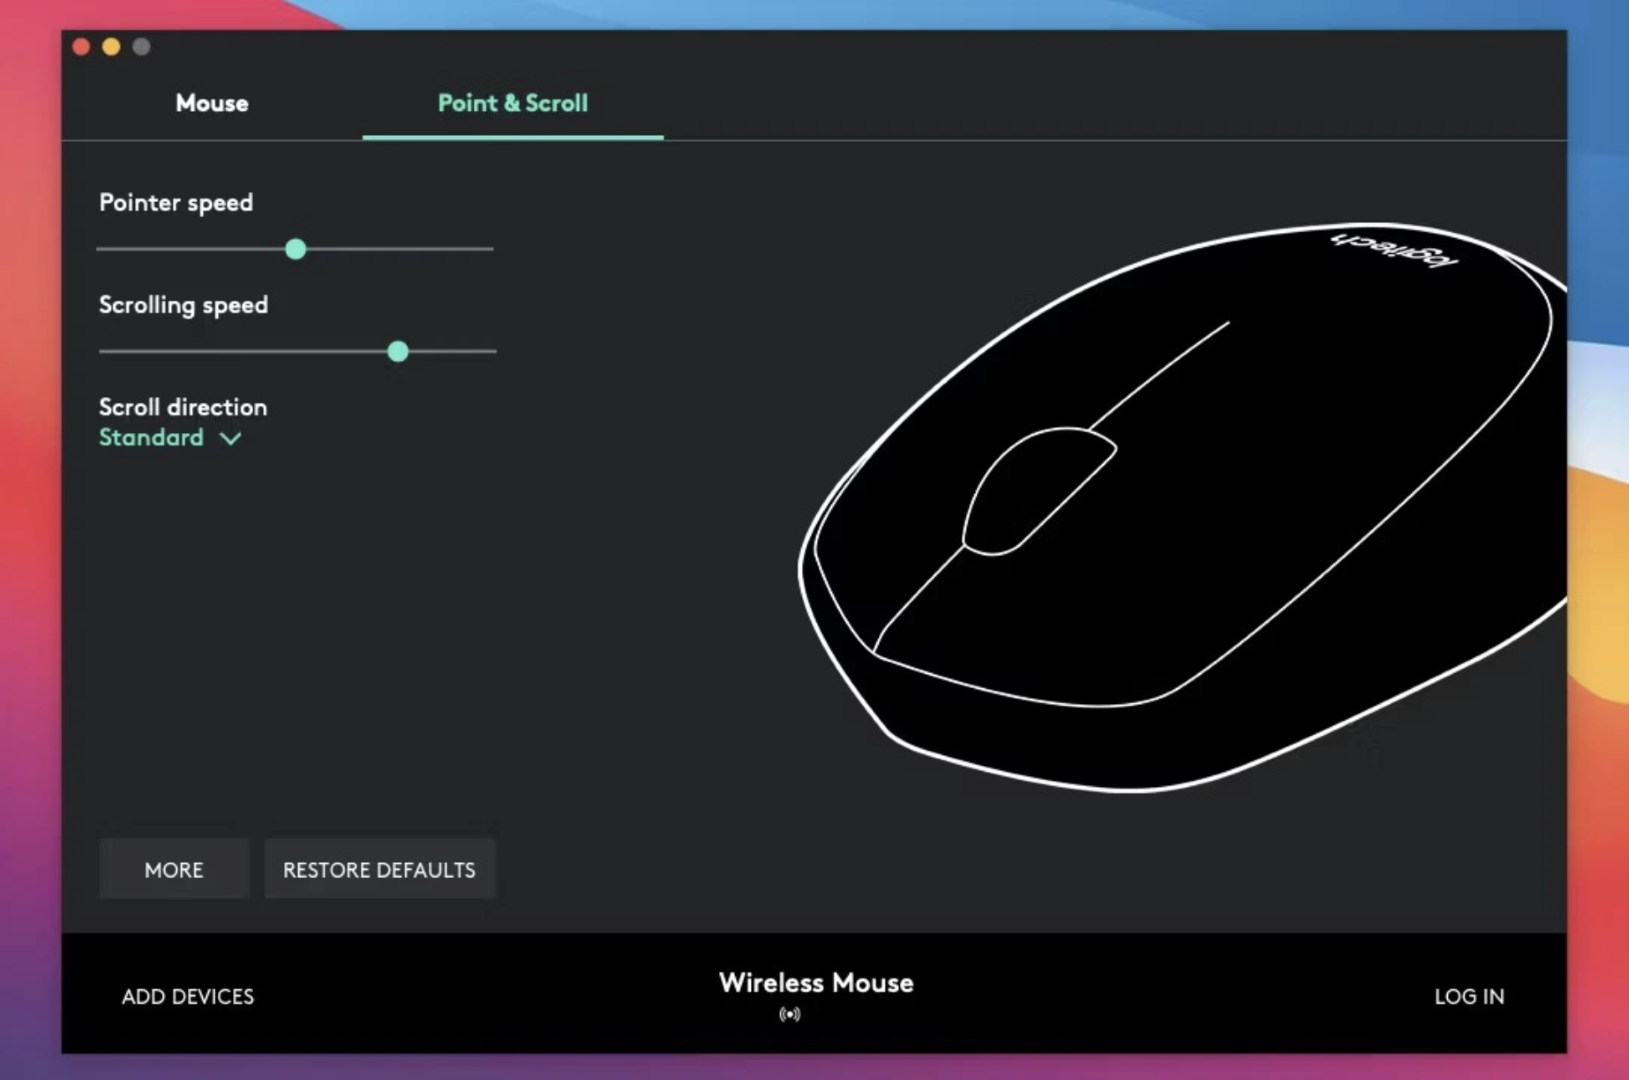Expand the chevron next to Standard
This screenshot has width=1629, height=1080.
[230, 439]
